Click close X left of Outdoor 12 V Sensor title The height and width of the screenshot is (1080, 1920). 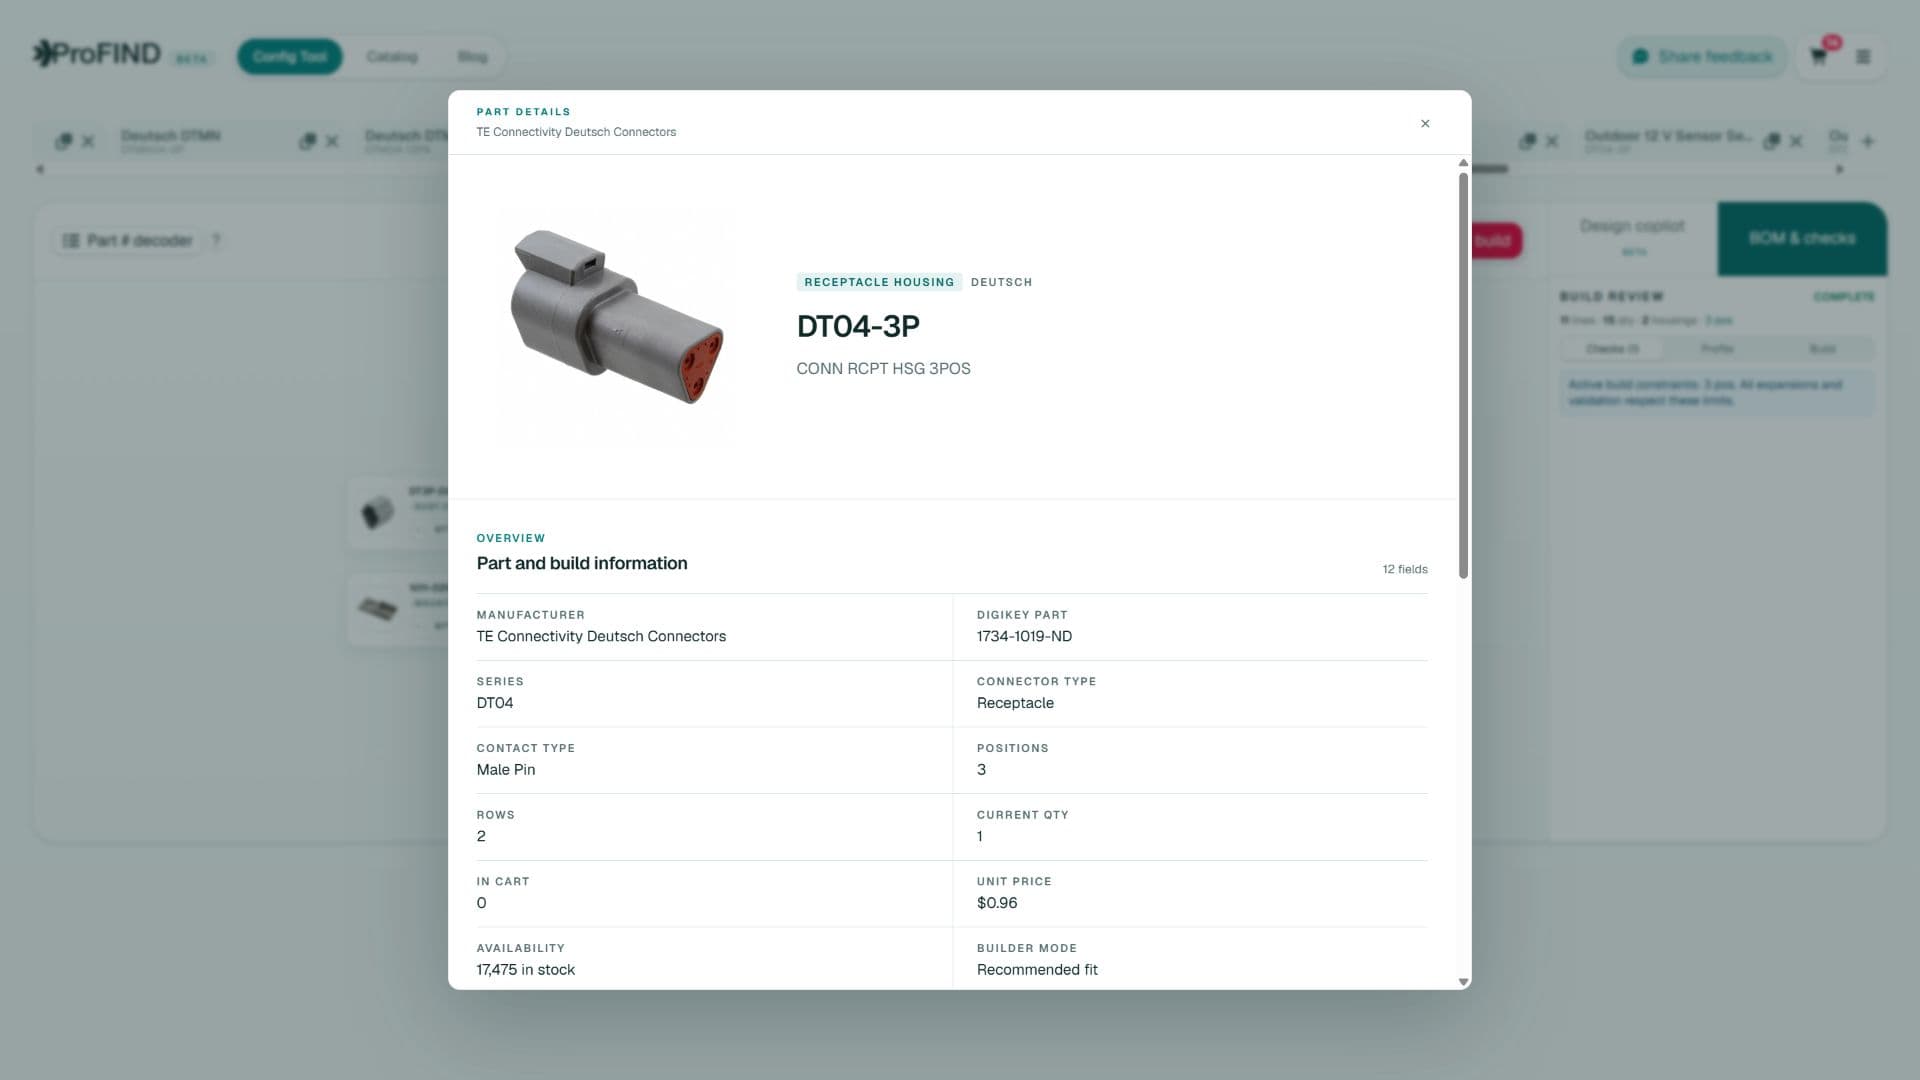pos(1552,141)
